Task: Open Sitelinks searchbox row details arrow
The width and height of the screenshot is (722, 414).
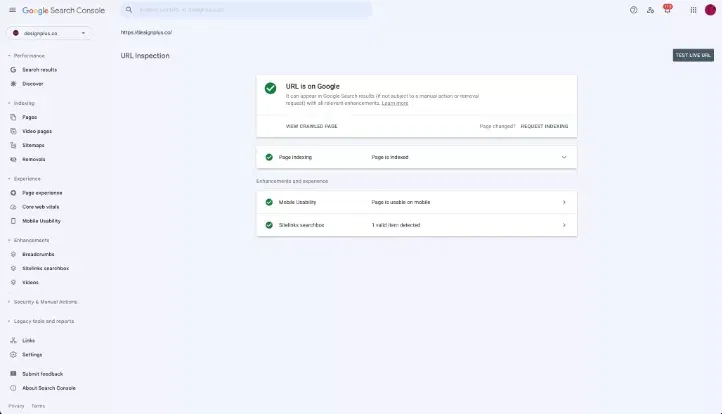Action: [x=564, y=225]
